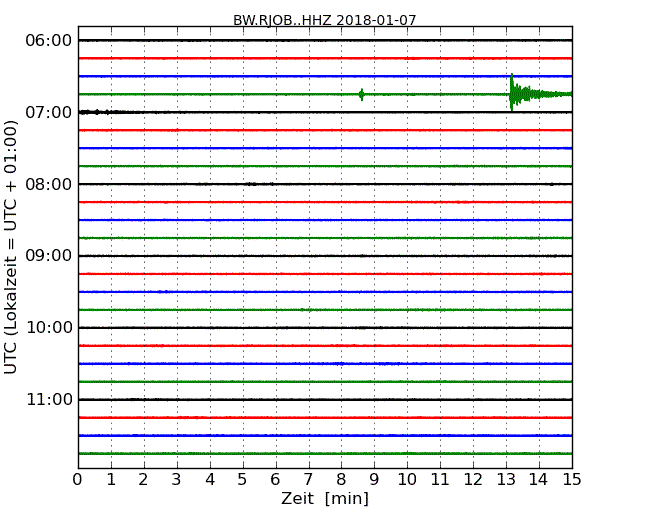Click x-axis tick label 13
This screenshot has width=650, height=520.
click(506, 479)
